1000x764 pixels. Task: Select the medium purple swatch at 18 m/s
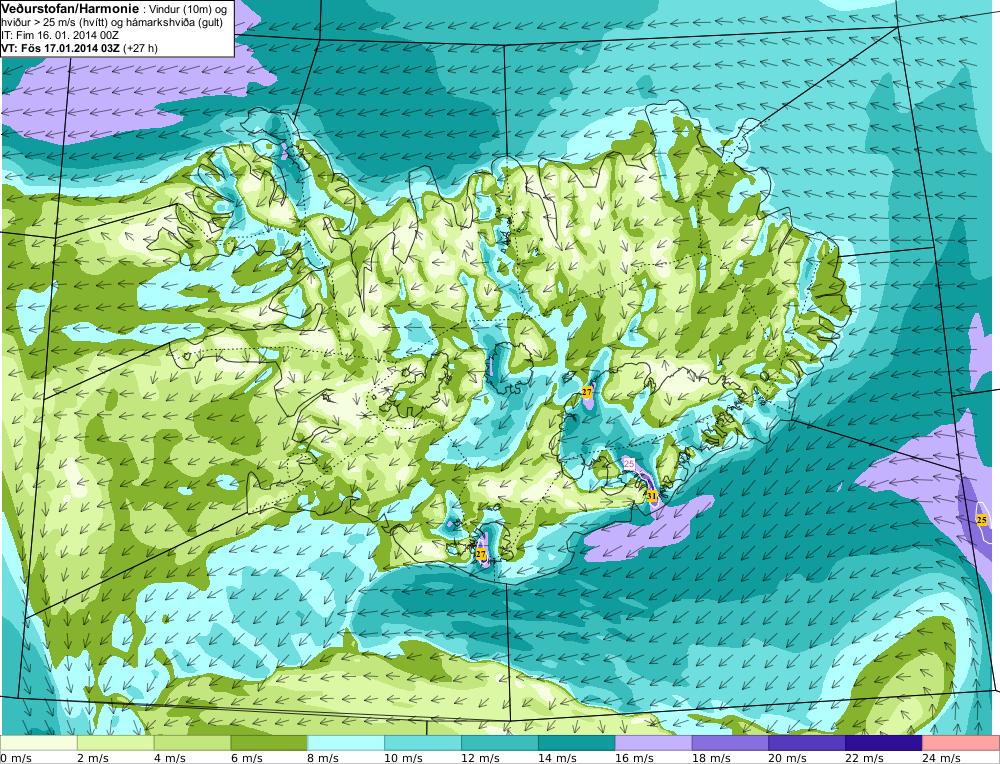click(x=730, y=743)
